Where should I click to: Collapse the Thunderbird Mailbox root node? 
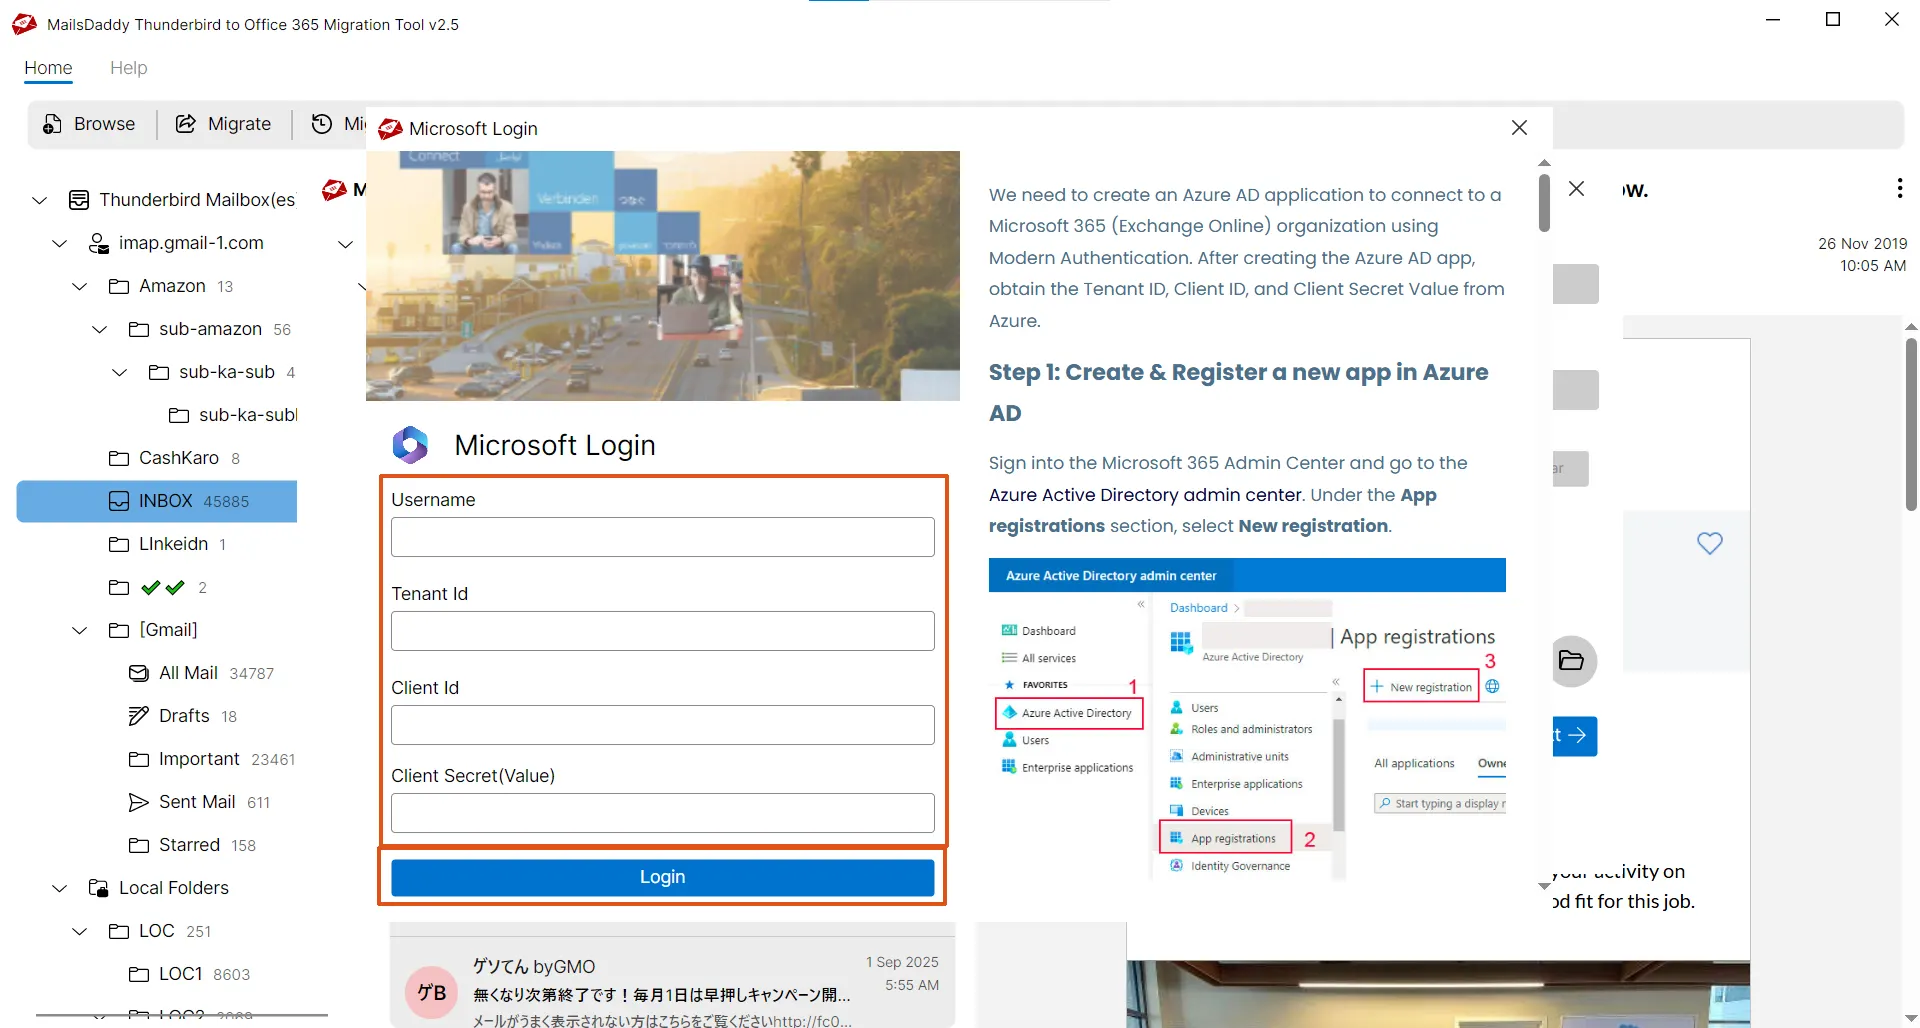point(38,200)
